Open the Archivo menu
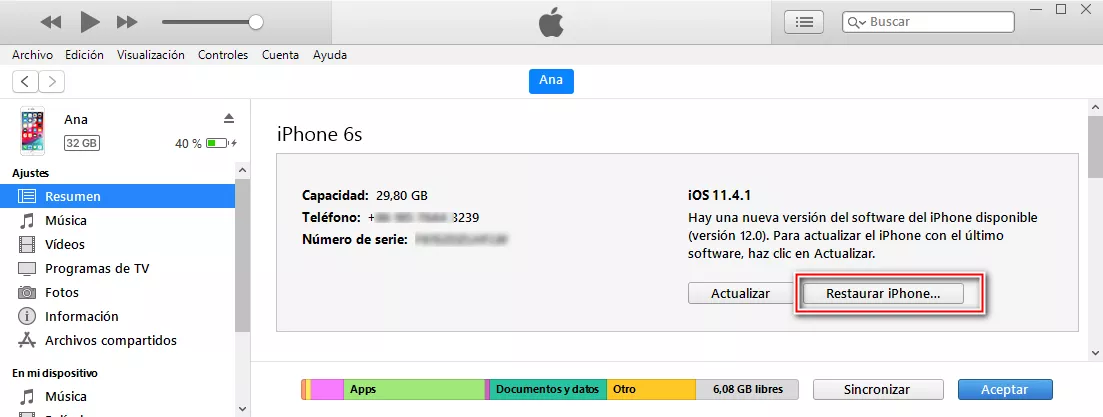 pos(32,55)
